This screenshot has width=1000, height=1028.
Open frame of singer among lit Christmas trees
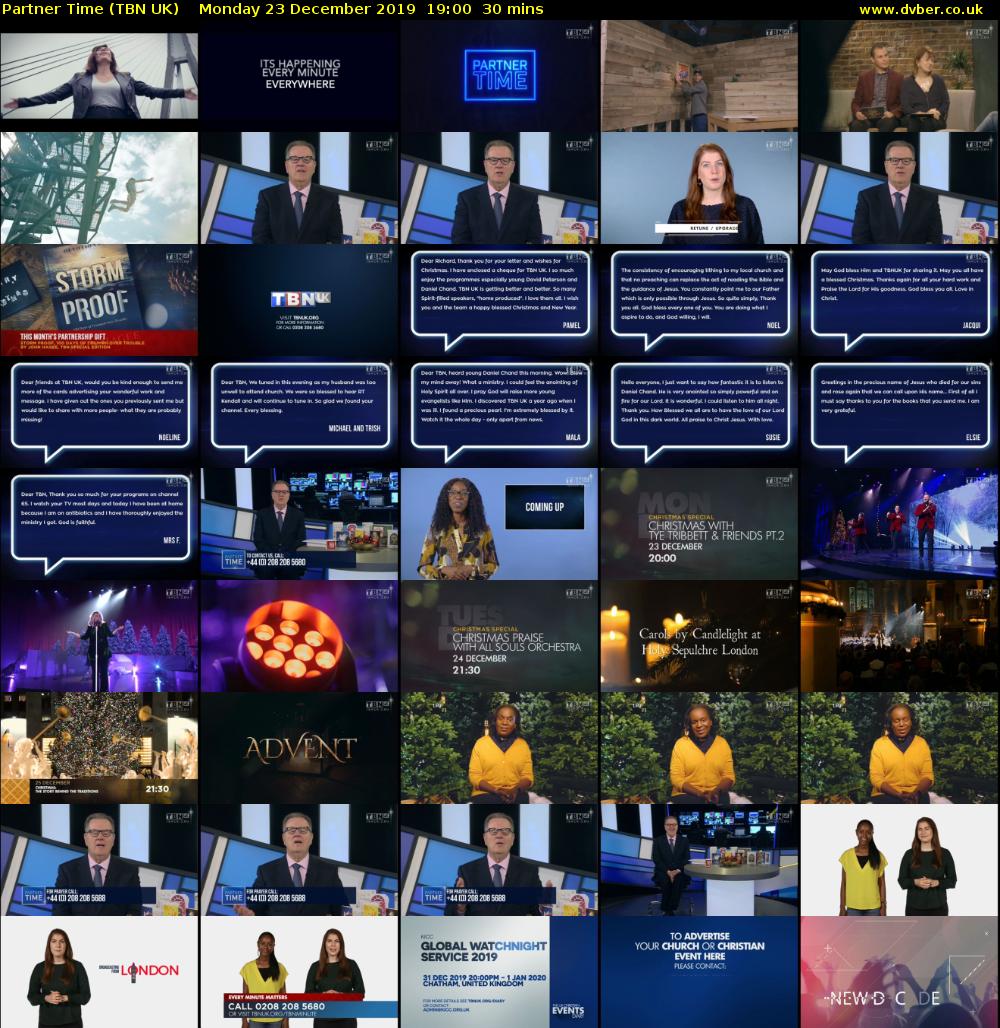click(99, 636)
